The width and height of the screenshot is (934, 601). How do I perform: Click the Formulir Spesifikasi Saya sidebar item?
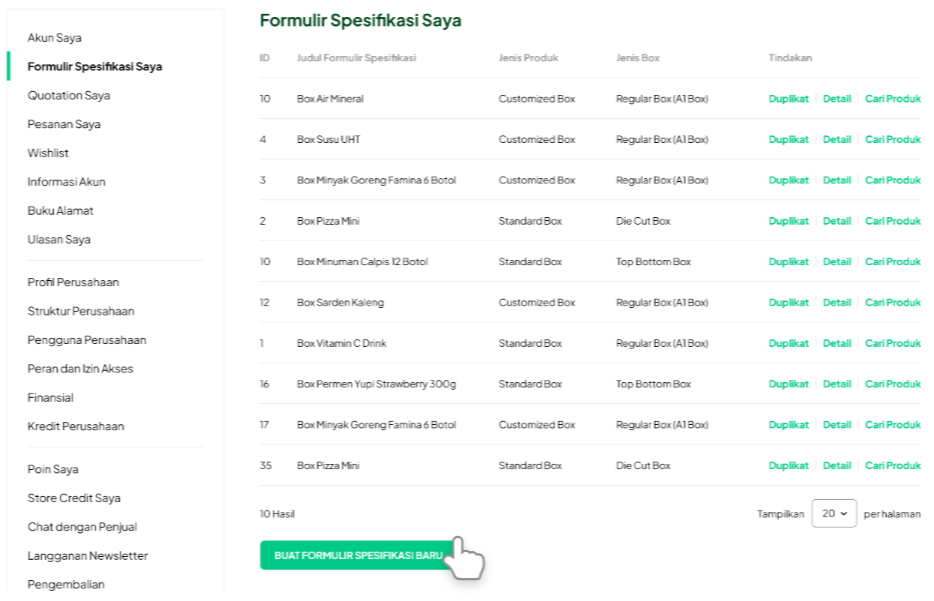(x=95, y=67)
